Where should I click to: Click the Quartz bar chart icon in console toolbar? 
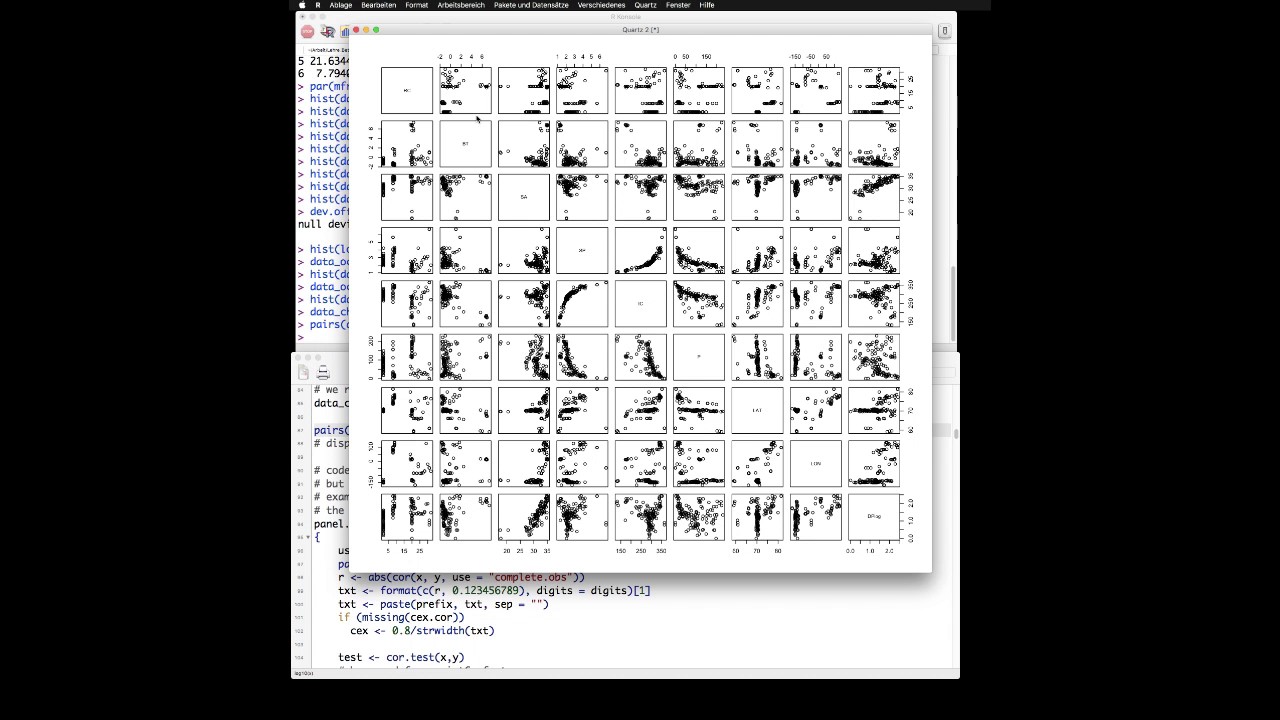pyautogui.click(x=344, y=32)
